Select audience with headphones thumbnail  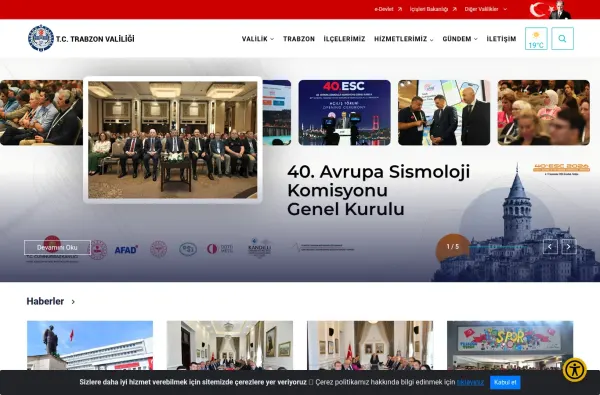41,113
